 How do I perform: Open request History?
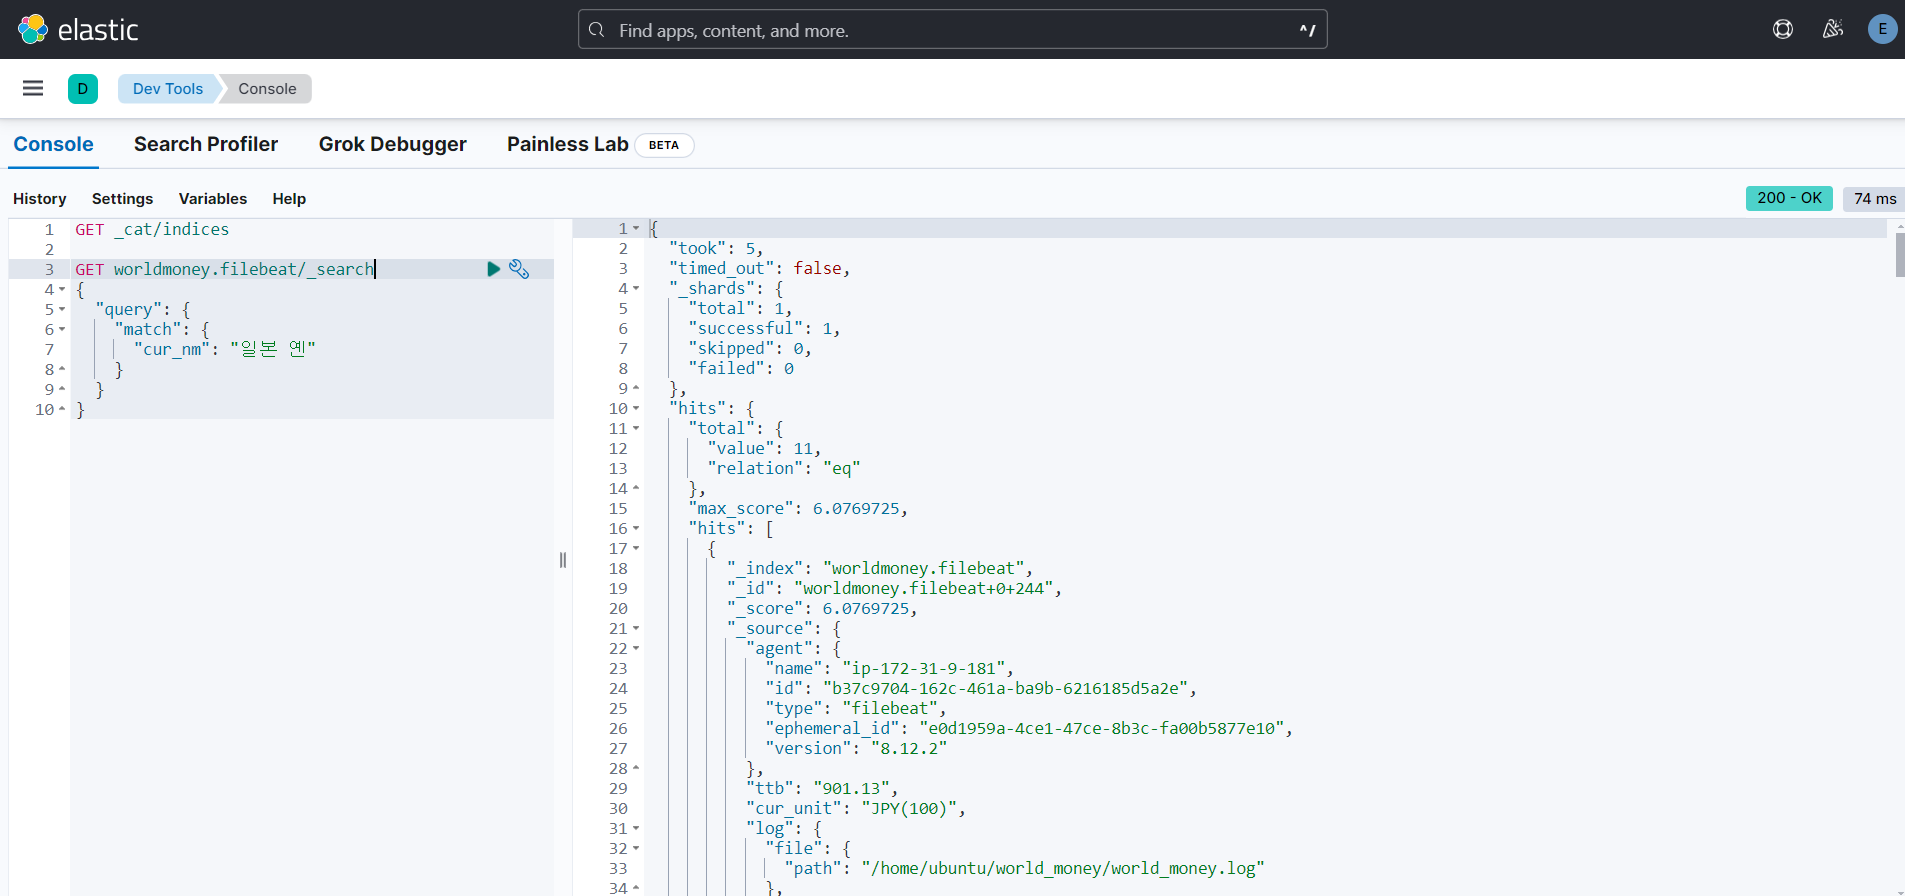tap(40, 198)
